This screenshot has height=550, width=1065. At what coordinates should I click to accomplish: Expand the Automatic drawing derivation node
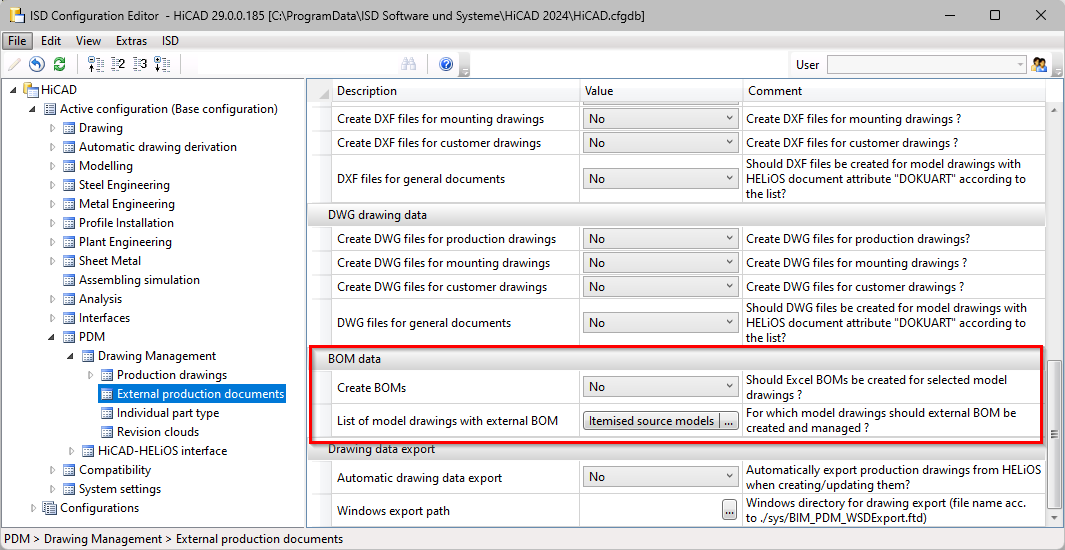(x=52, y=147)
